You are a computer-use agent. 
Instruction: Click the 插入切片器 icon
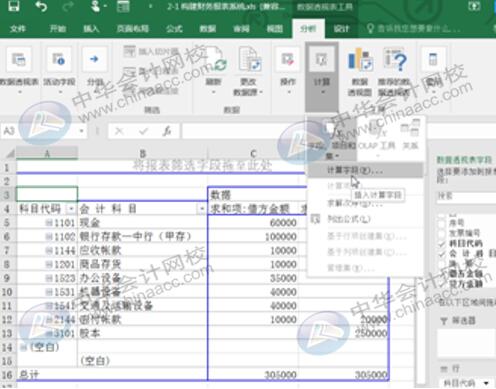(129, 51)
